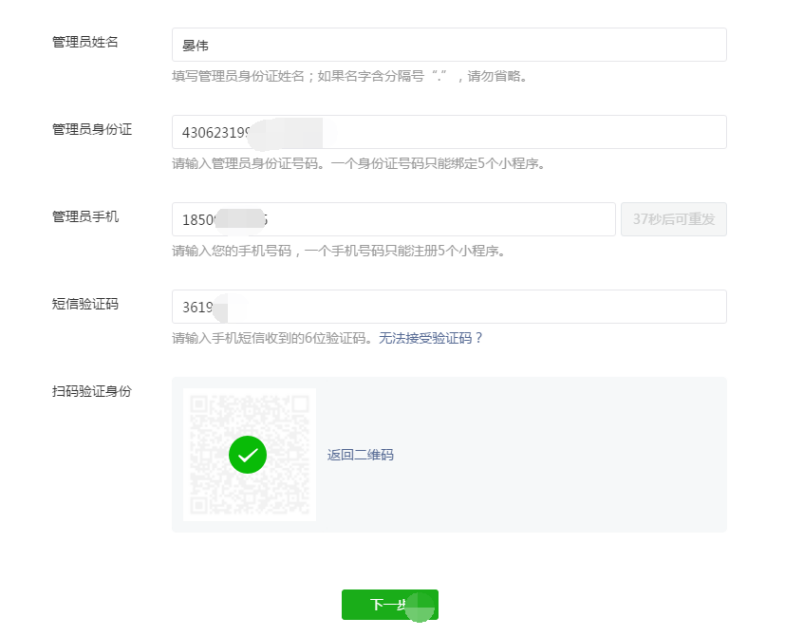Click the 扫码验证身份 label text
The image size is (803, 636).
(92, 391)
